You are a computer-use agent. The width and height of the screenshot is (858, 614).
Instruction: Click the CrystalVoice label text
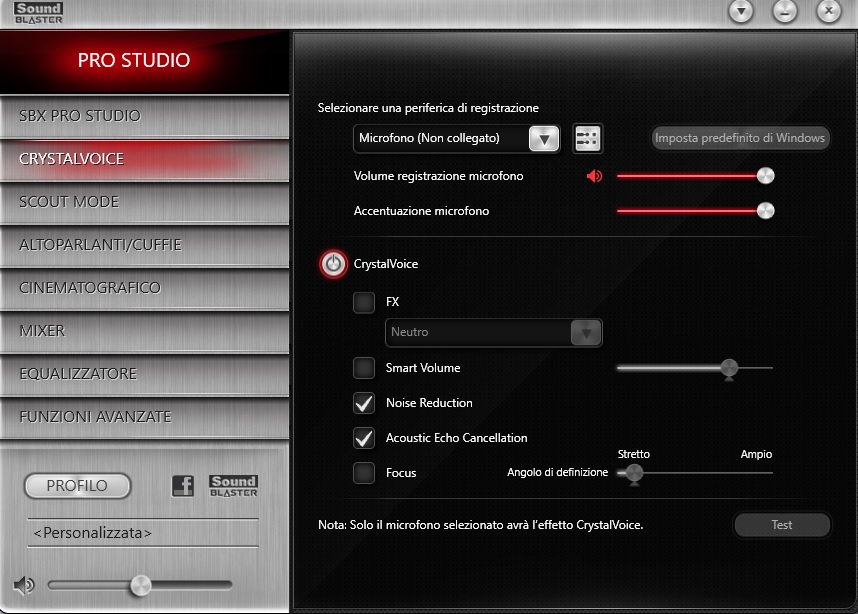pyautogui.click(x=386, y=264)
